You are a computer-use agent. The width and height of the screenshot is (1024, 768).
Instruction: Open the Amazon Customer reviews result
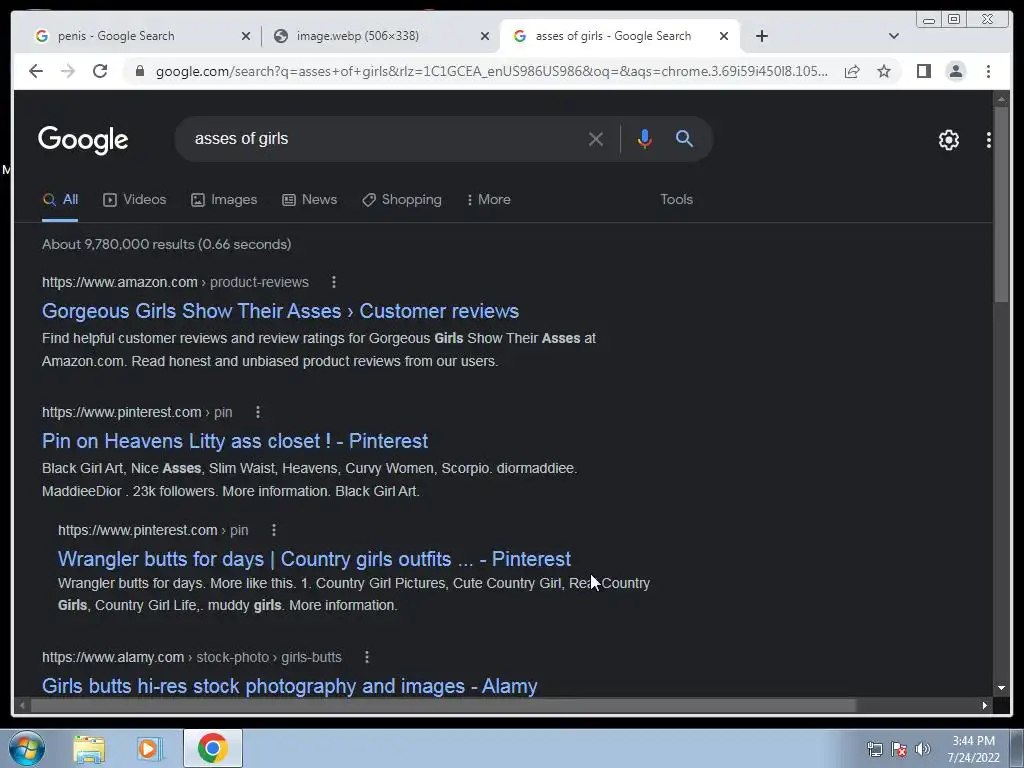[280, 311]
